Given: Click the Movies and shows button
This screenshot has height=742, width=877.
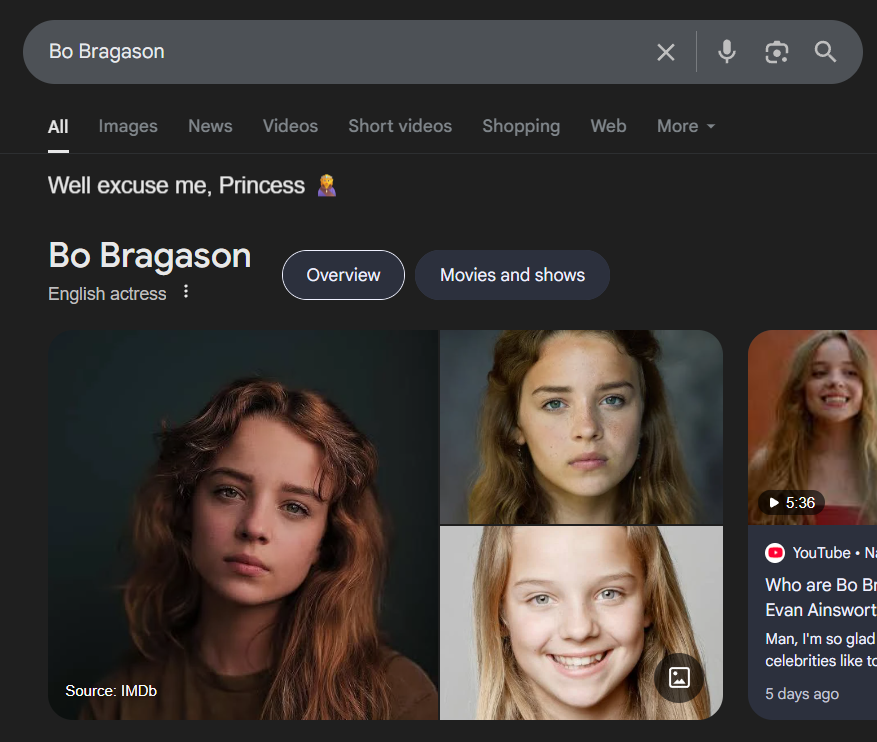Looking at the screenshot, I should [512, 275].
